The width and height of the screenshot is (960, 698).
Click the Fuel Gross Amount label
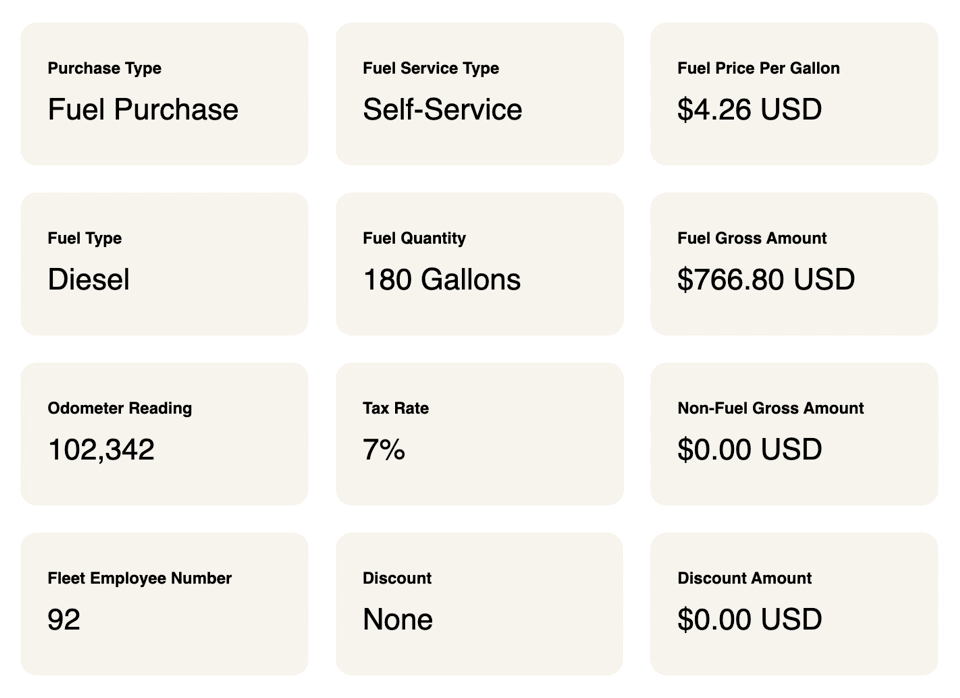[751, 238]
